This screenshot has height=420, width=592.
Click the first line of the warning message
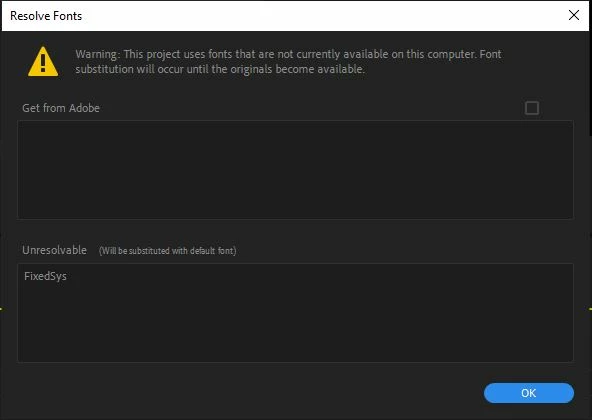pos(288,54)
